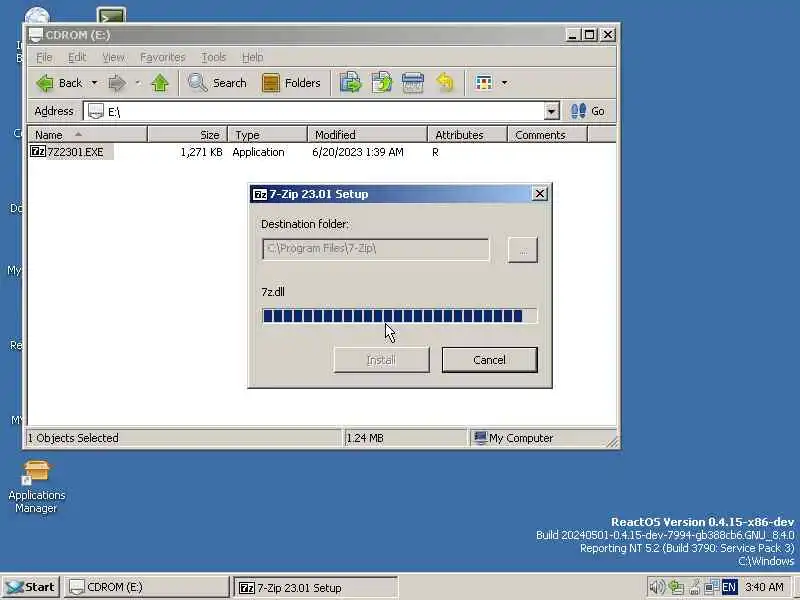Open the File menu

coord(44,57)
